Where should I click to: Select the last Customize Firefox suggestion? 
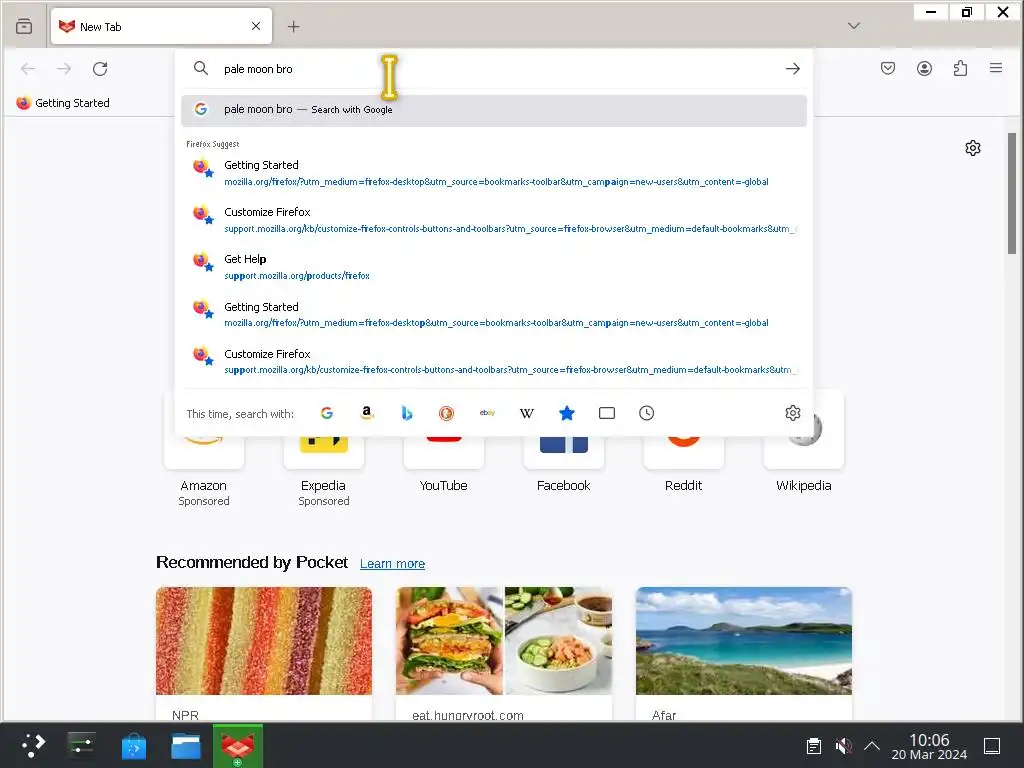pos(494,361)
